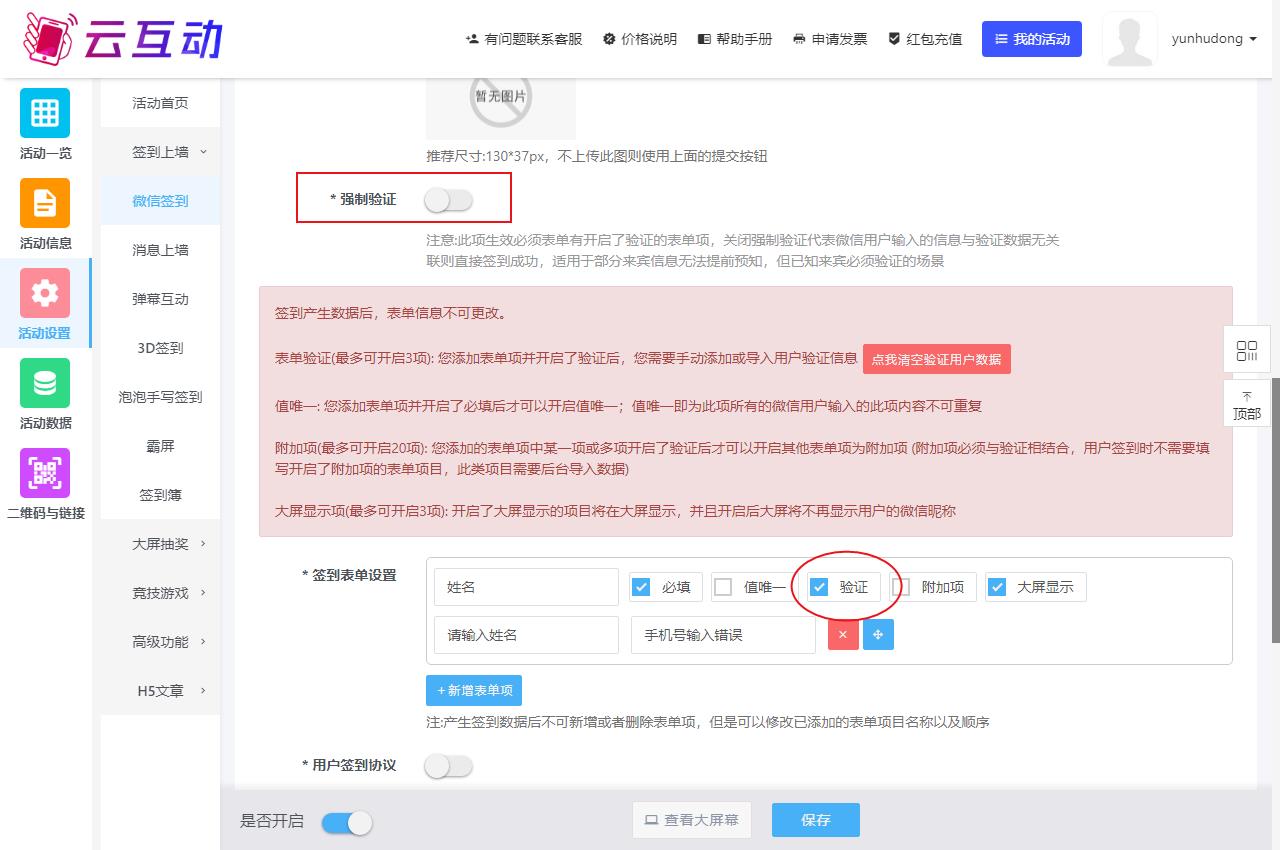The width and height of the screenshot is (1280, 850).
Task: Click the 新增表单项 button
Action: coord(474,691)
